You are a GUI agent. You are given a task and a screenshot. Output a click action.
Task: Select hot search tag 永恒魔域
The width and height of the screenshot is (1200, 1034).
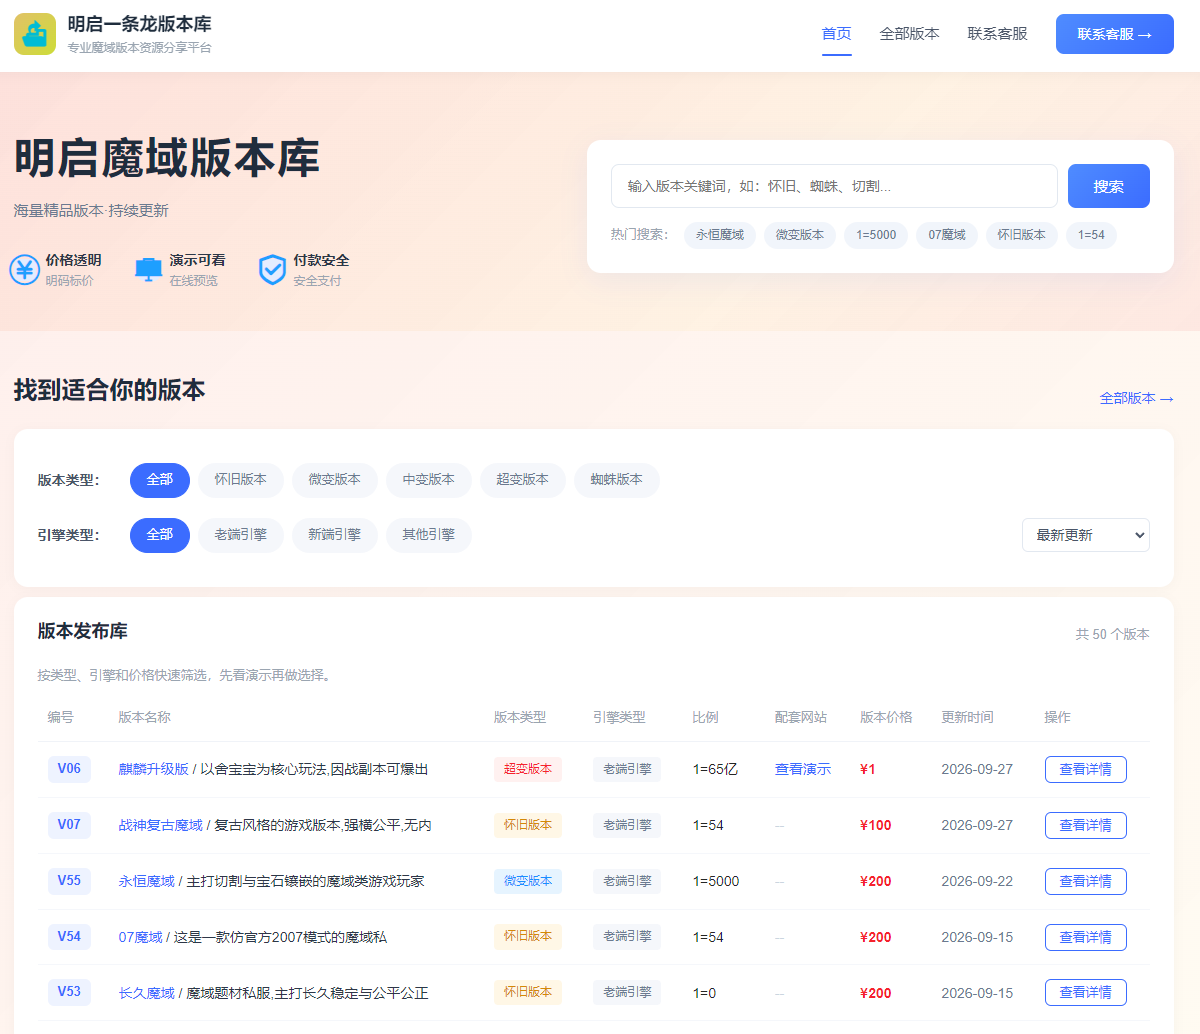720,235
